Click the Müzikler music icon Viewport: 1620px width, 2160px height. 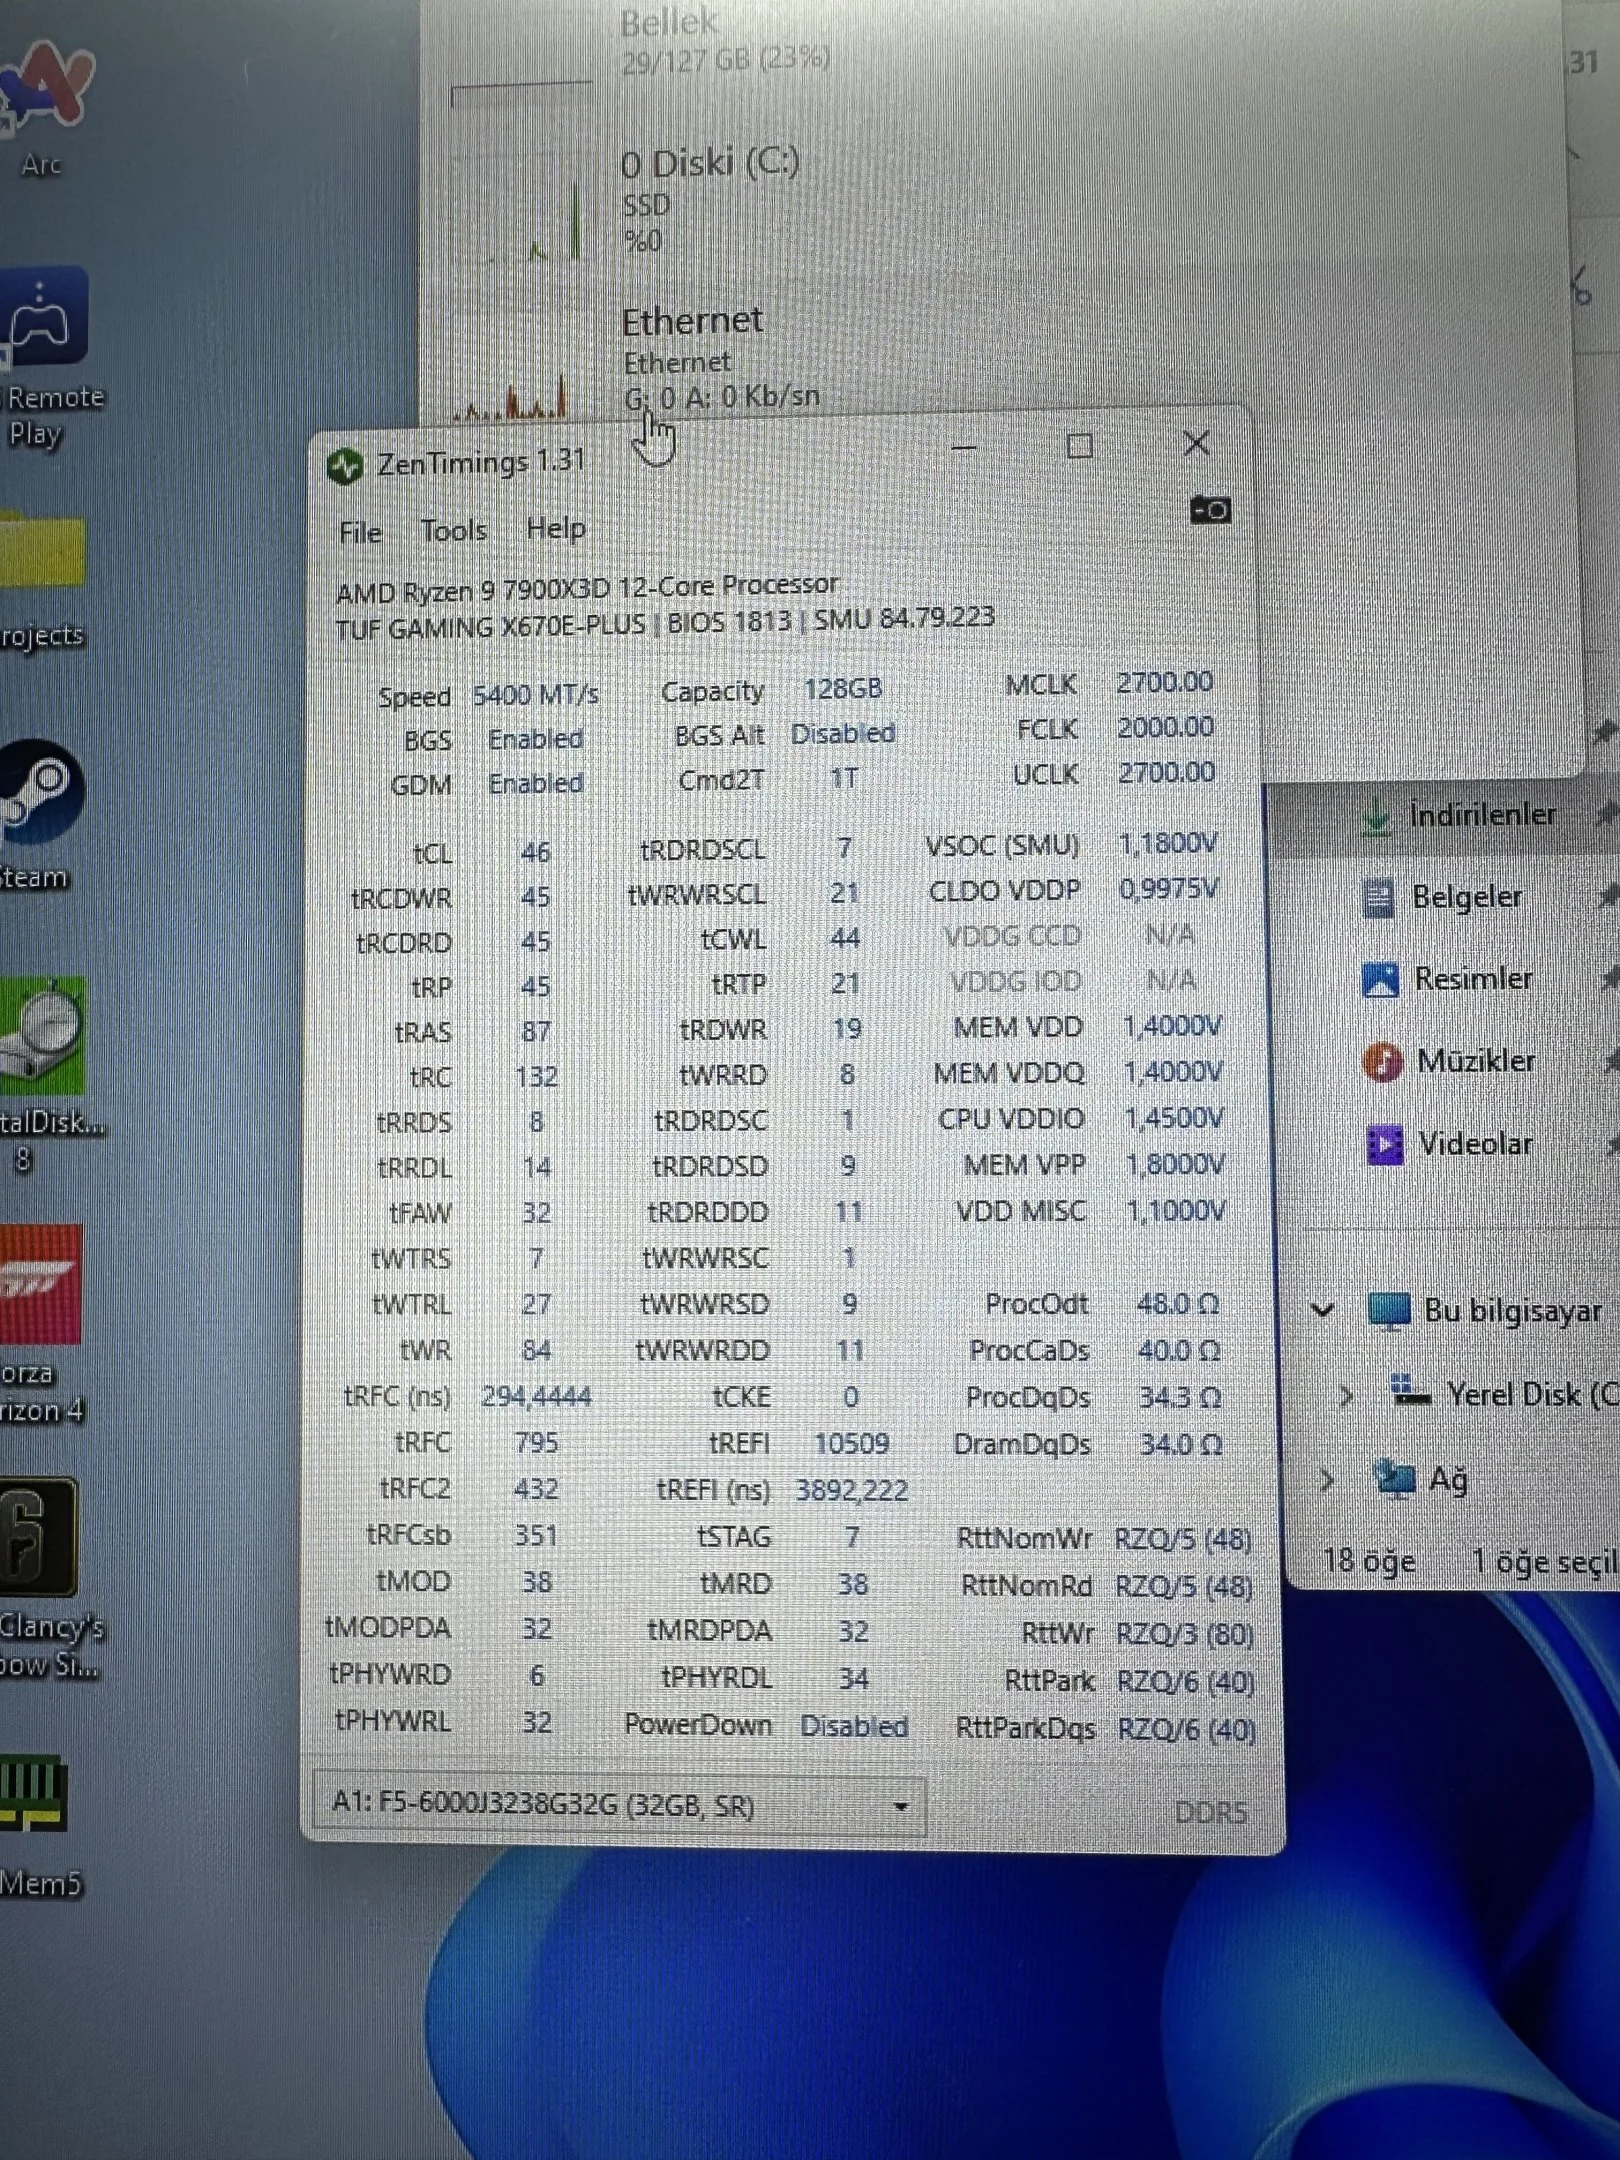(1383, 1062)
